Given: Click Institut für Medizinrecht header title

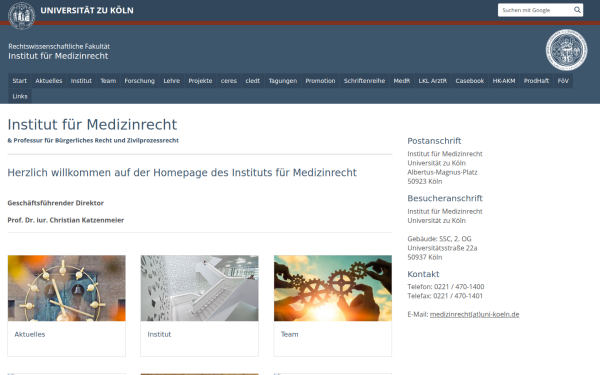Looking at the screenshot, I should tap(58, 56).
